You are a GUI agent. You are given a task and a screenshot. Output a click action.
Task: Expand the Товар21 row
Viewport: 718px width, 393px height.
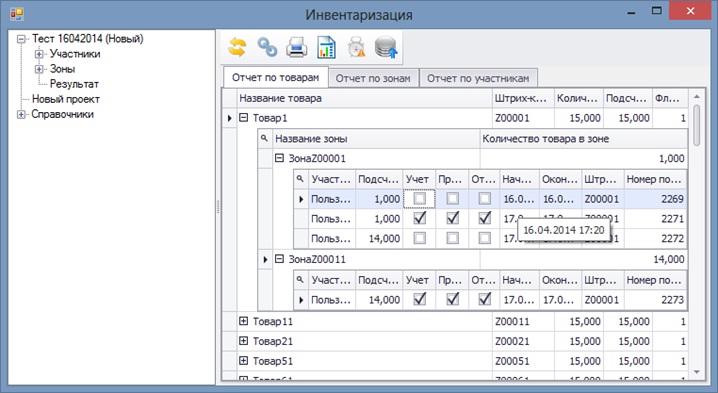tap(244, 341)
